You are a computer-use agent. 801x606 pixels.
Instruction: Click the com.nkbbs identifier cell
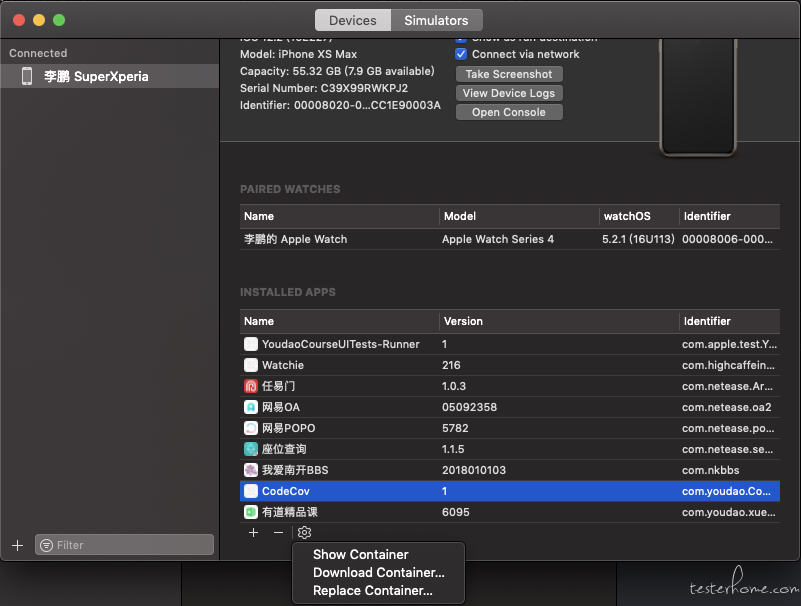click(x=711, y=470)
